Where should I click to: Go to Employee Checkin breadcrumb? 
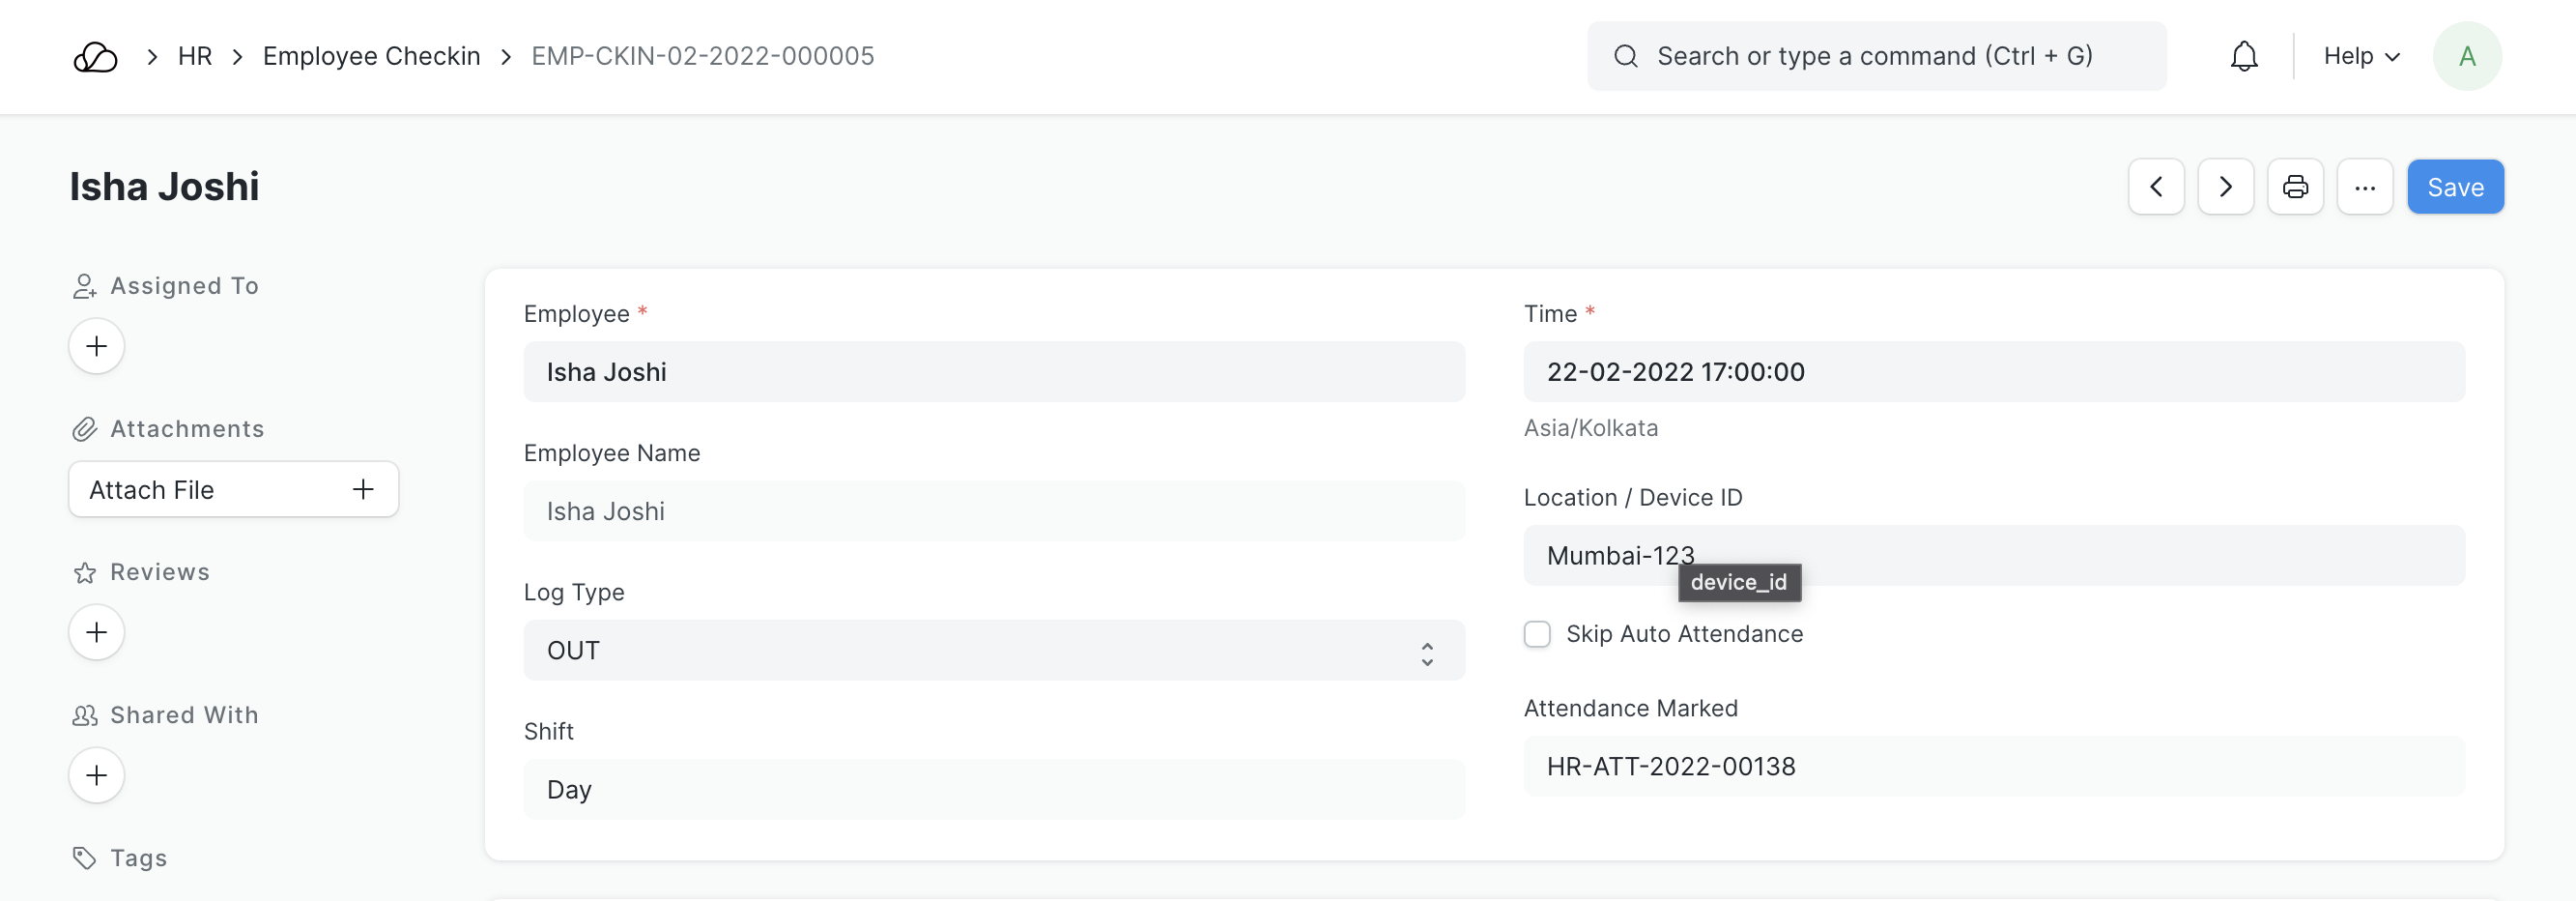pos(371,57)
